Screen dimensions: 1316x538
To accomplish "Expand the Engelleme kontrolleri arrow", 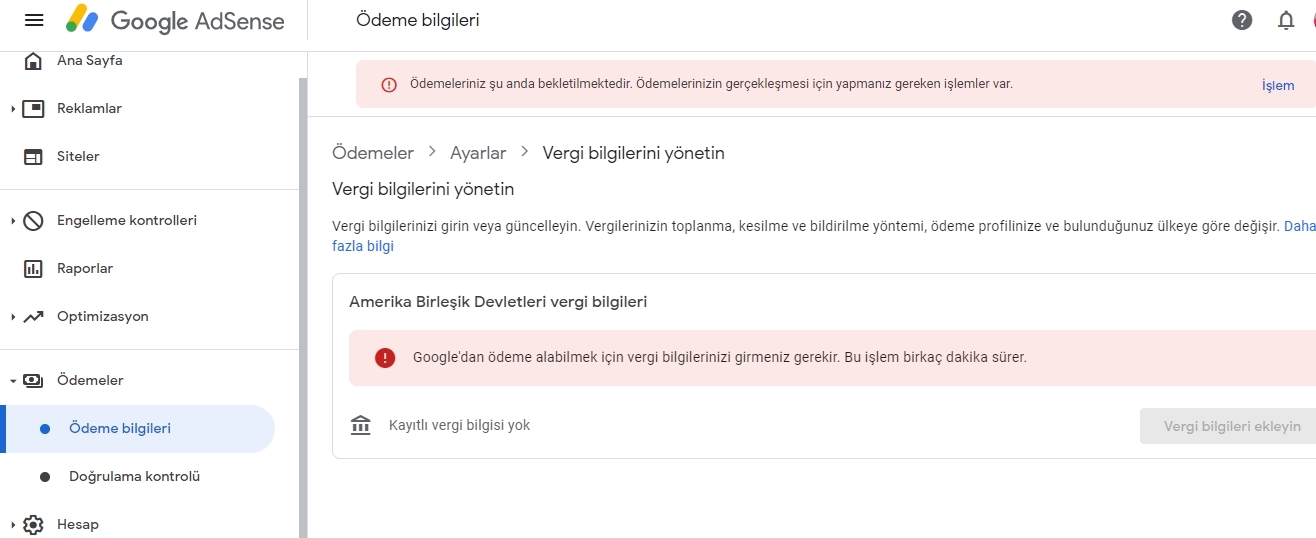I will pyautogui.click(x=13, y=221).
